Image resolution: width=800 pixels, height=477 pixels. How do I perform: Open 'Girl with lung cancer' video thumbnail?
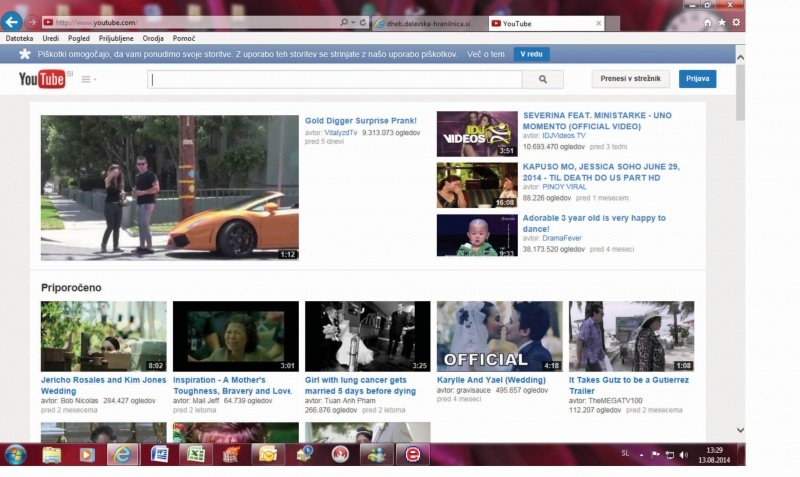pyautogui.click(x=367, y=336)
